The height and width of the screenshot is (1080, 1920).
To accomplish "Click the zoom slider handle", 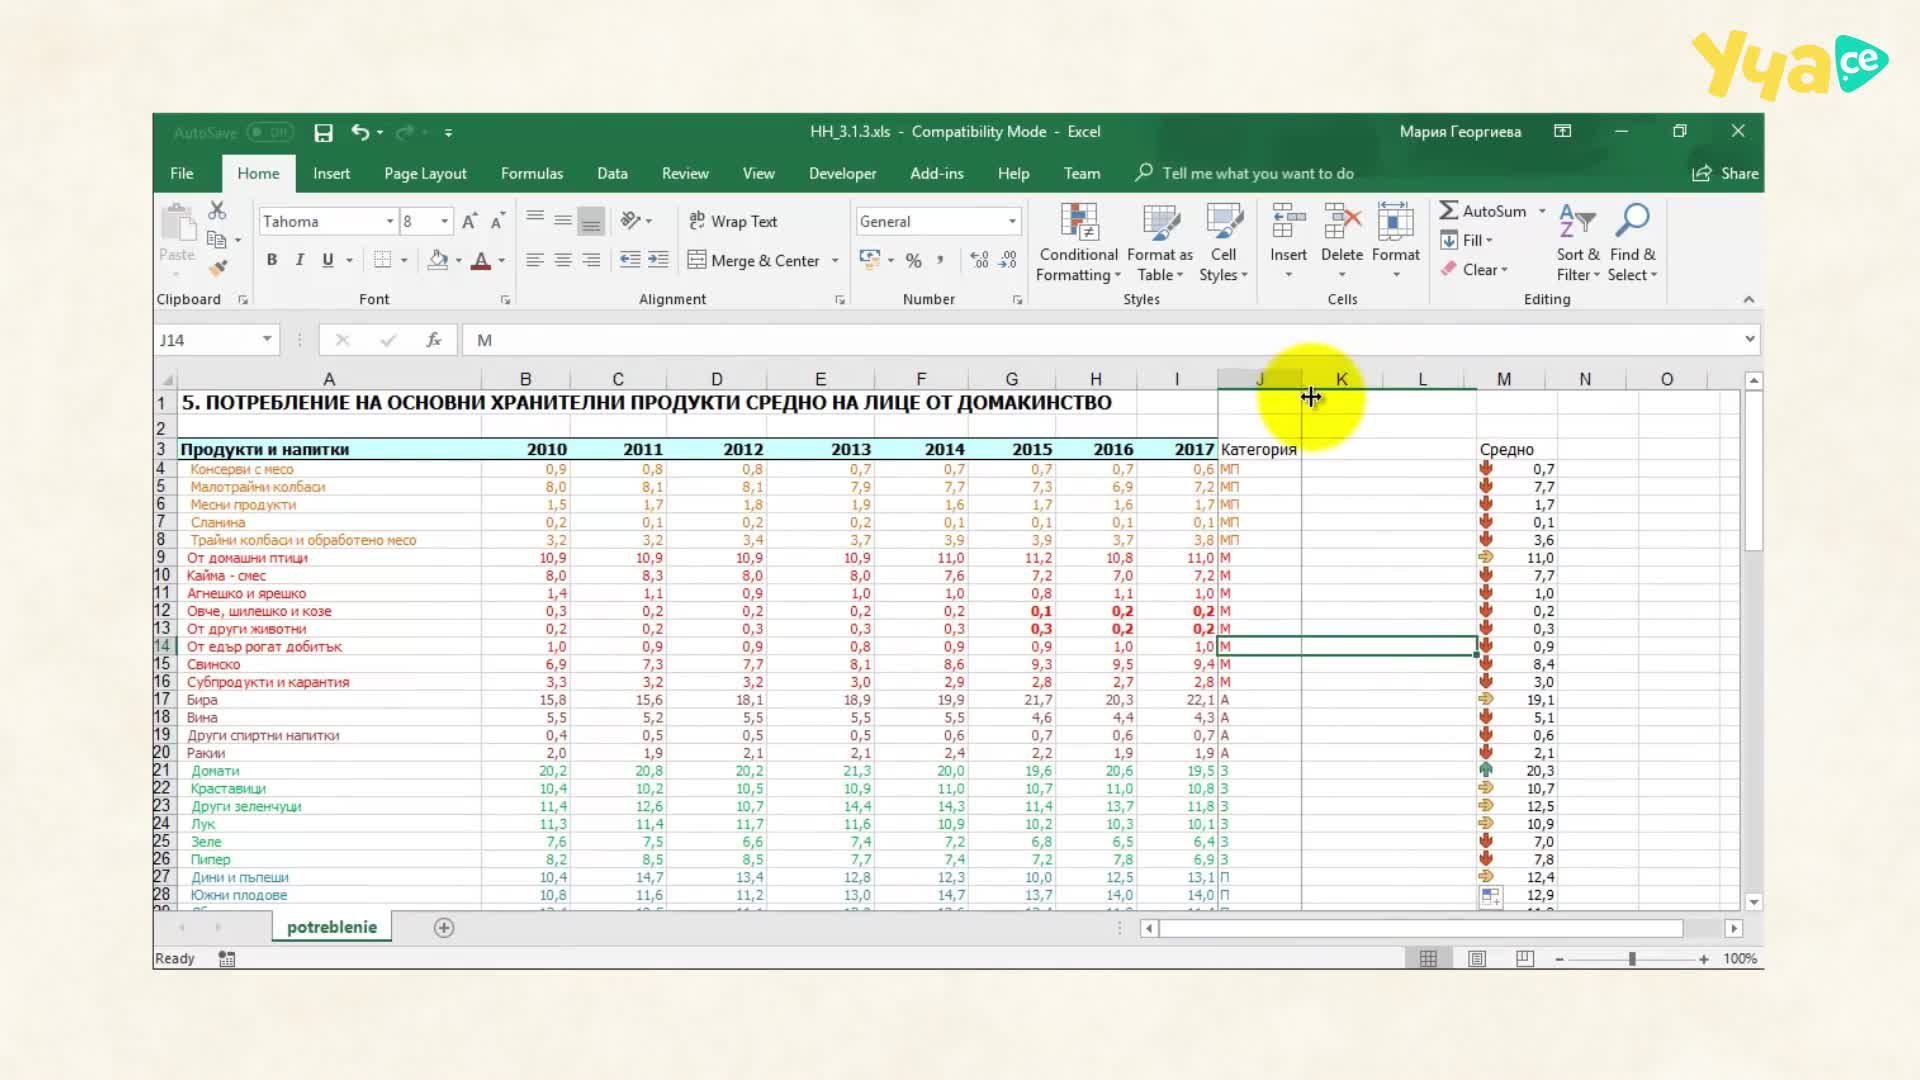I will pos(1632,959).
